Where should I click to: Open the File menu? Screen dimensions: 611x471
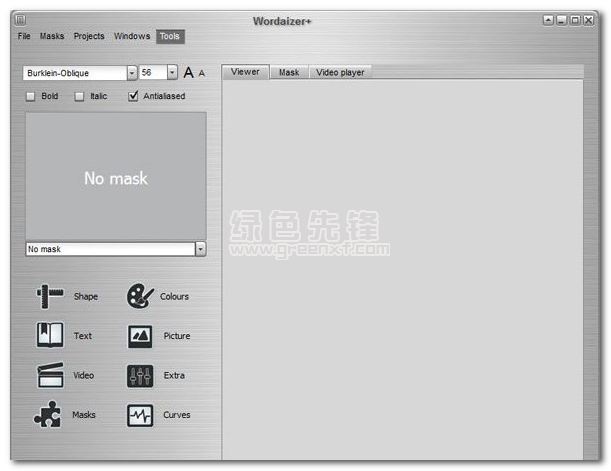coord(24,36)
